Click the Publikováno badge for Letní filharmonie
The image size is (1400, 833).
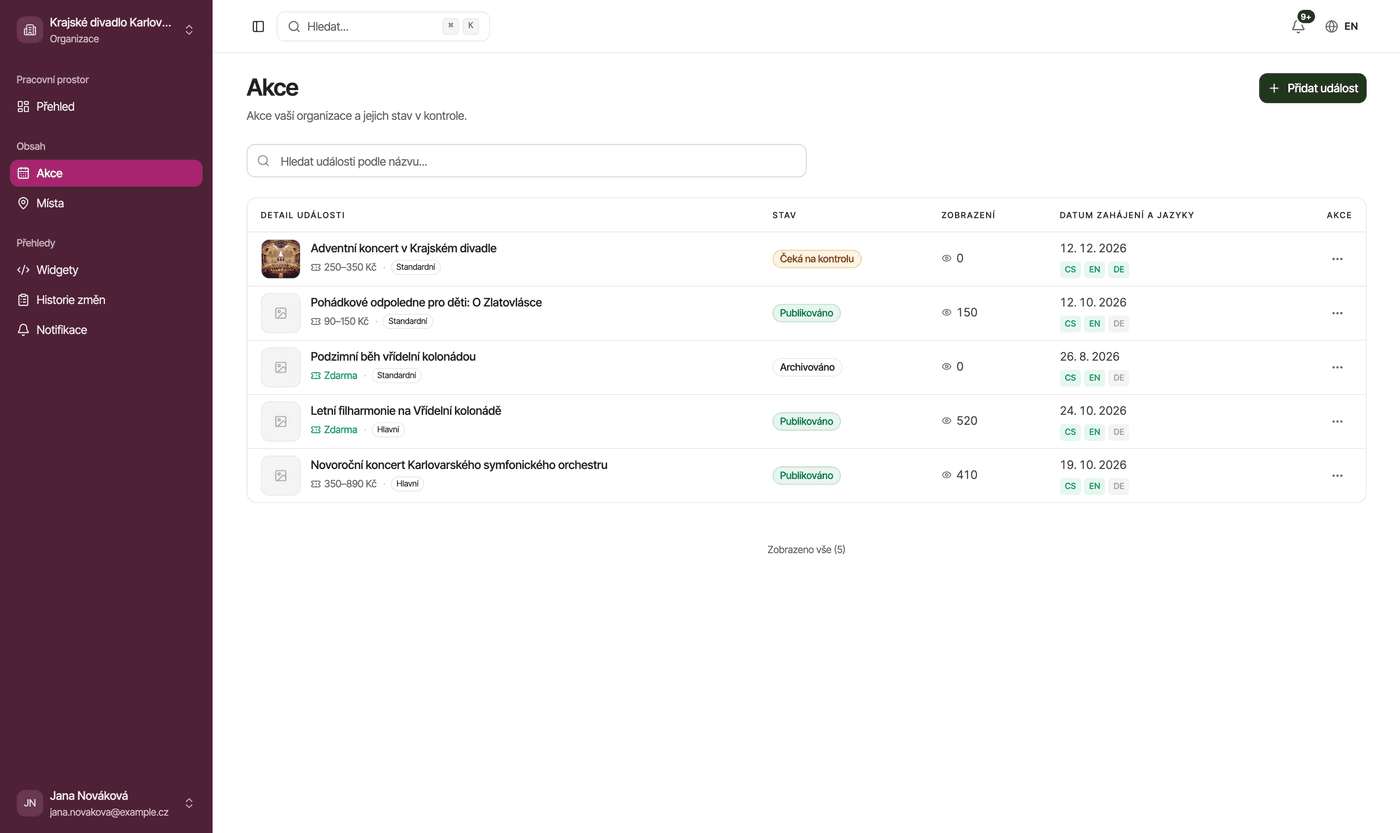(x=806, y=421)
